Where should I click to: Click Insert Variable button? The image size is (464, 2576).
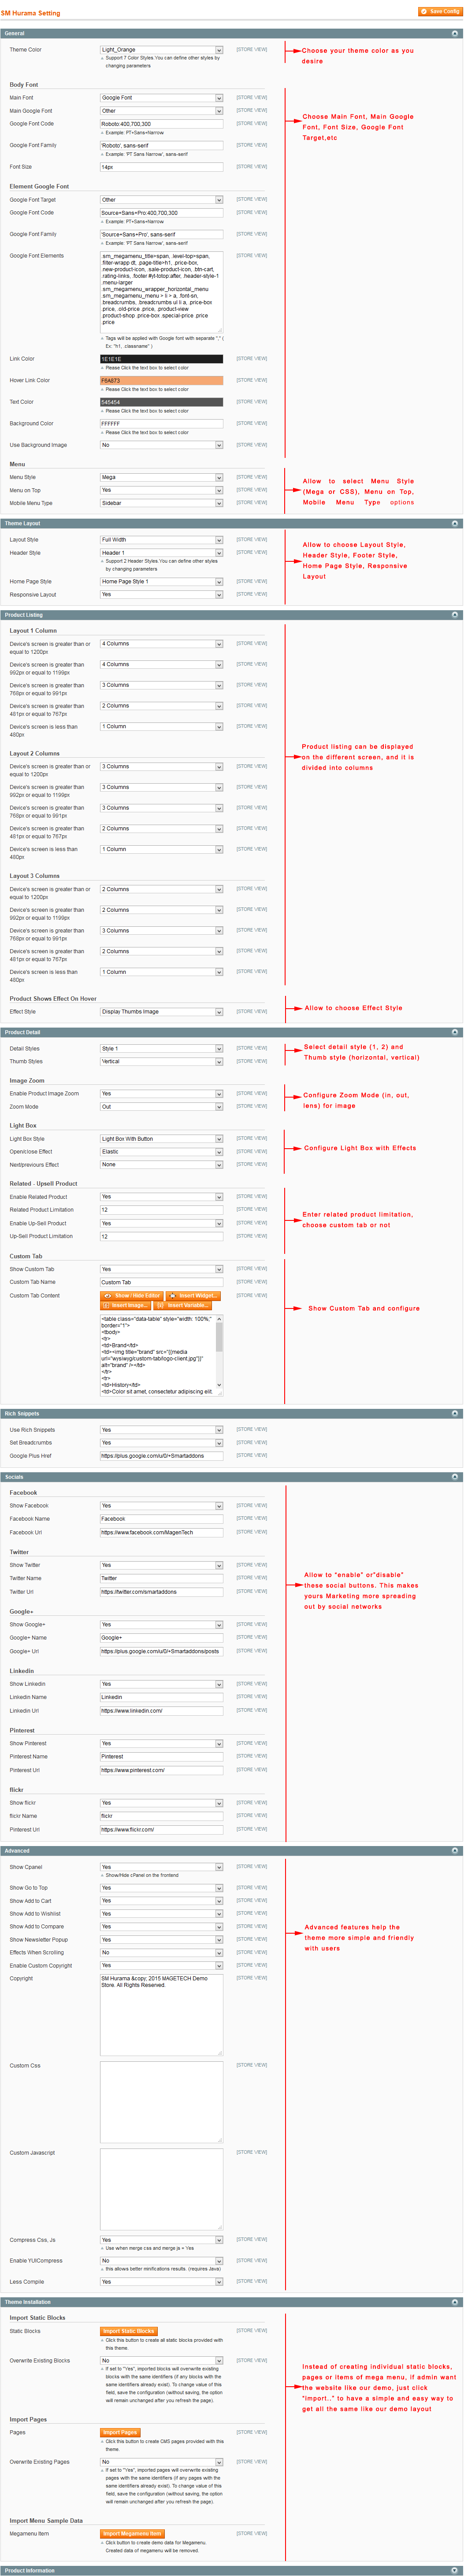[183, 1305]
